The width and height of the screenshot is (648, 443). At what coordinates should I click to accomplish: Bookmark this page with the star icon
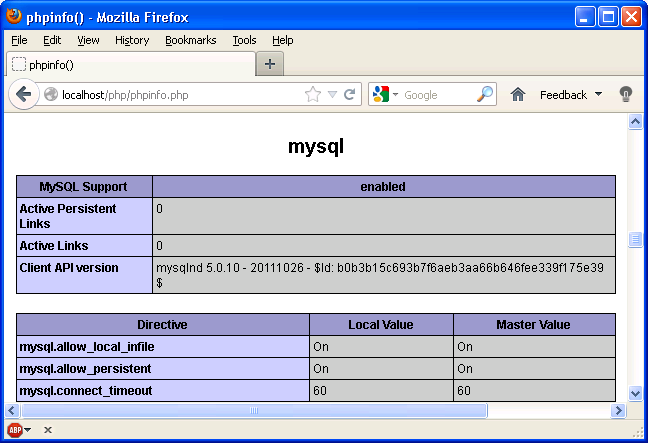pyautogui.click(x=313, y=95)
